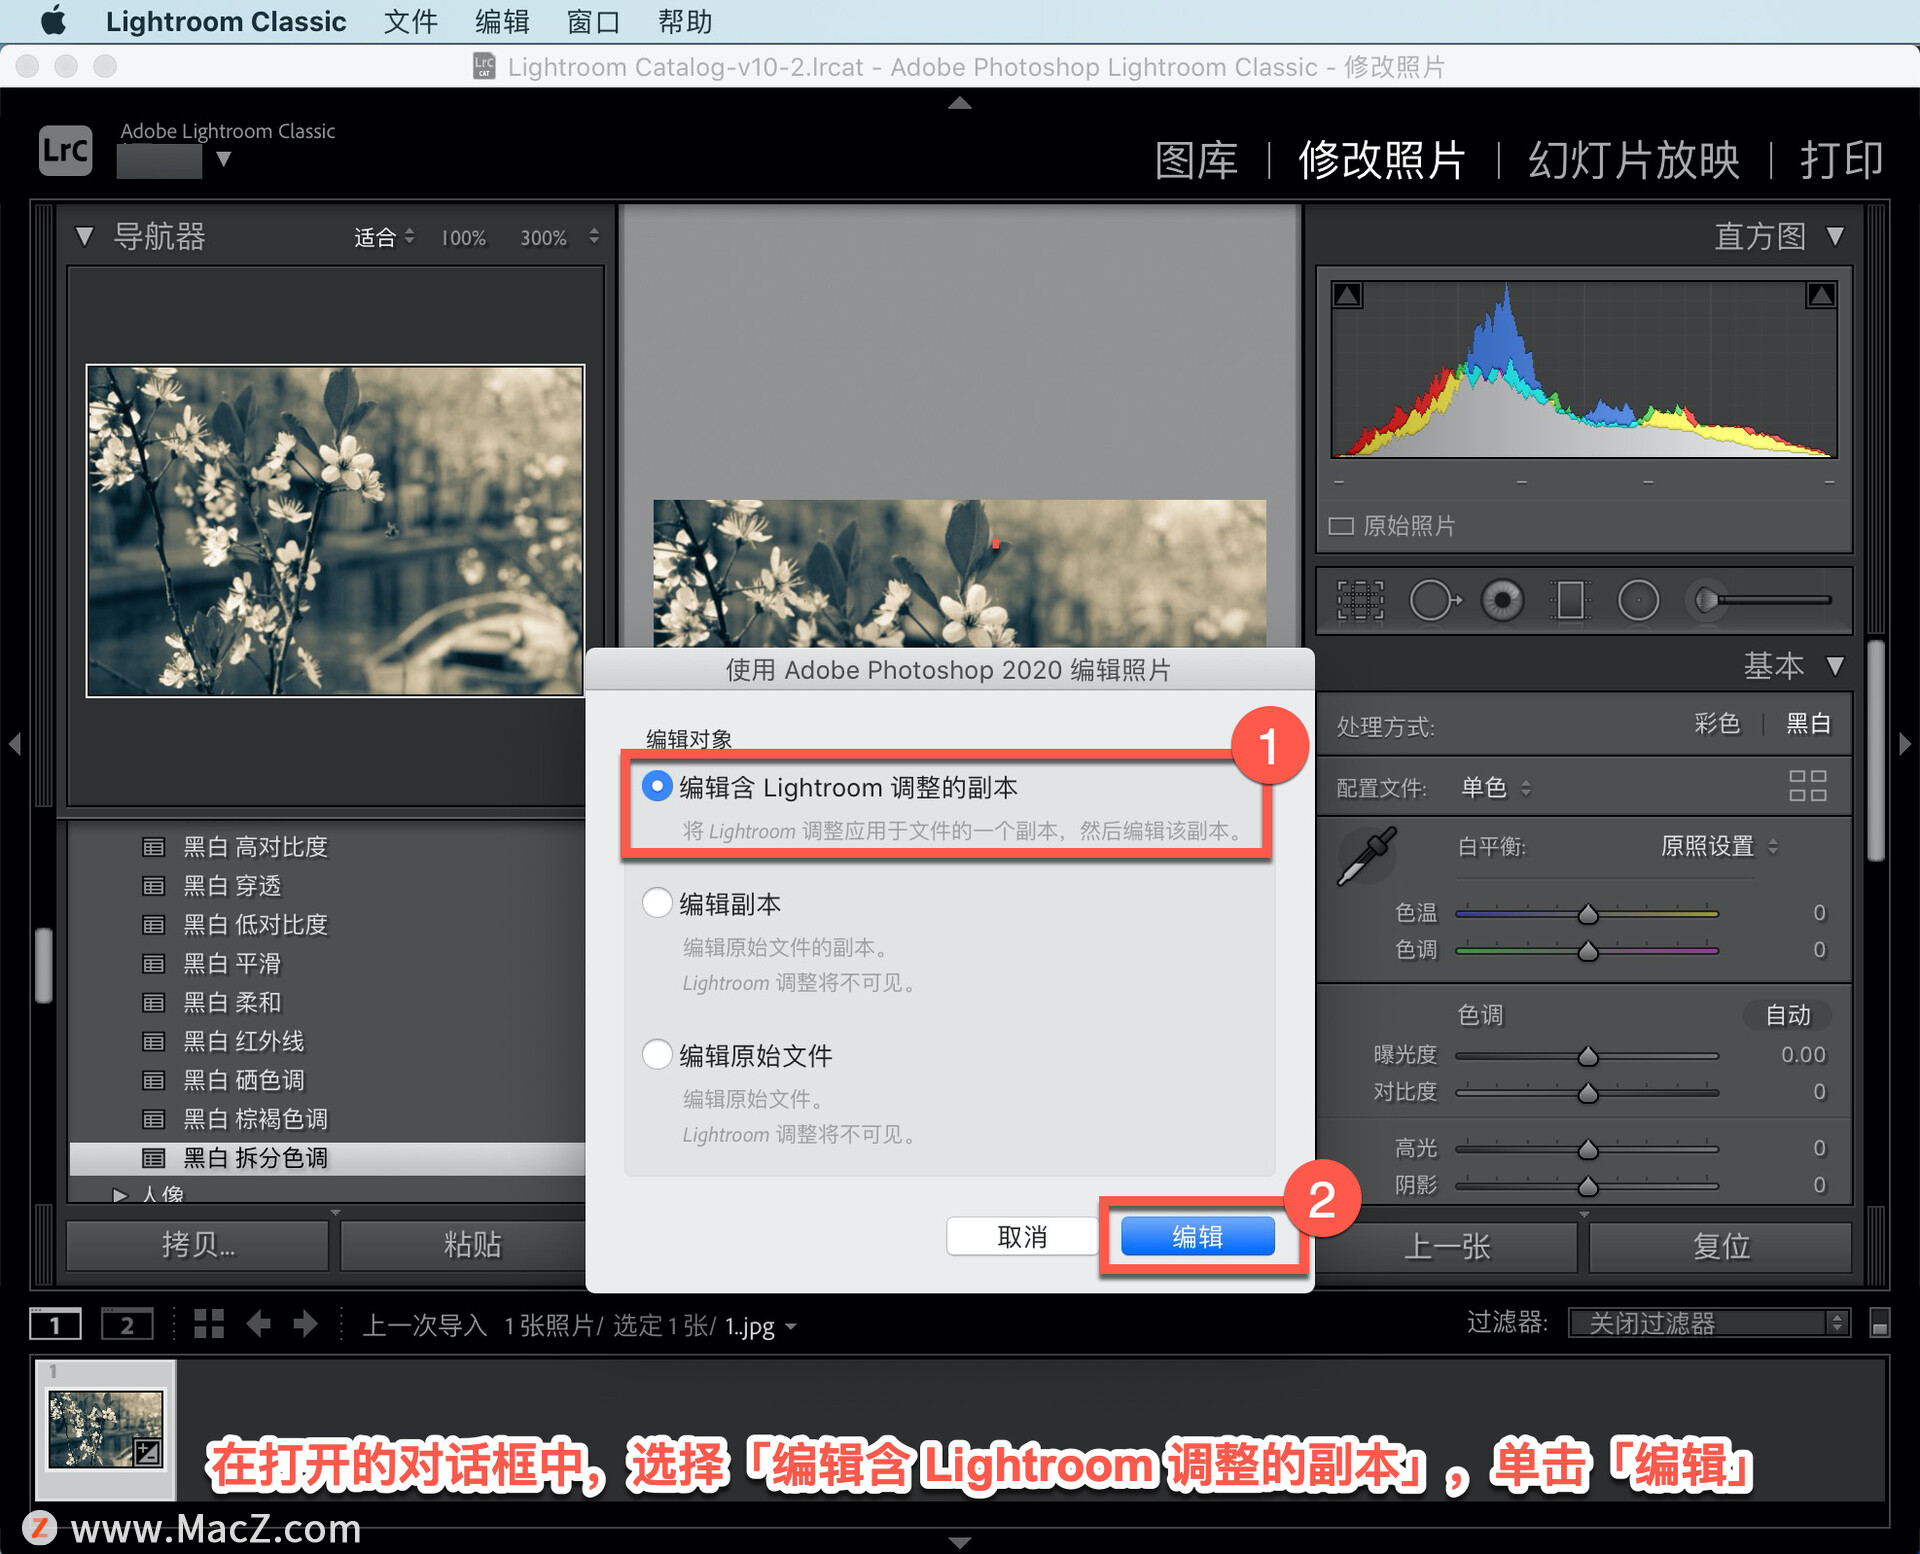This screenshot has height=1554, width=1920.
Task: Collapse the 基本 panel
Action: 1835,666
